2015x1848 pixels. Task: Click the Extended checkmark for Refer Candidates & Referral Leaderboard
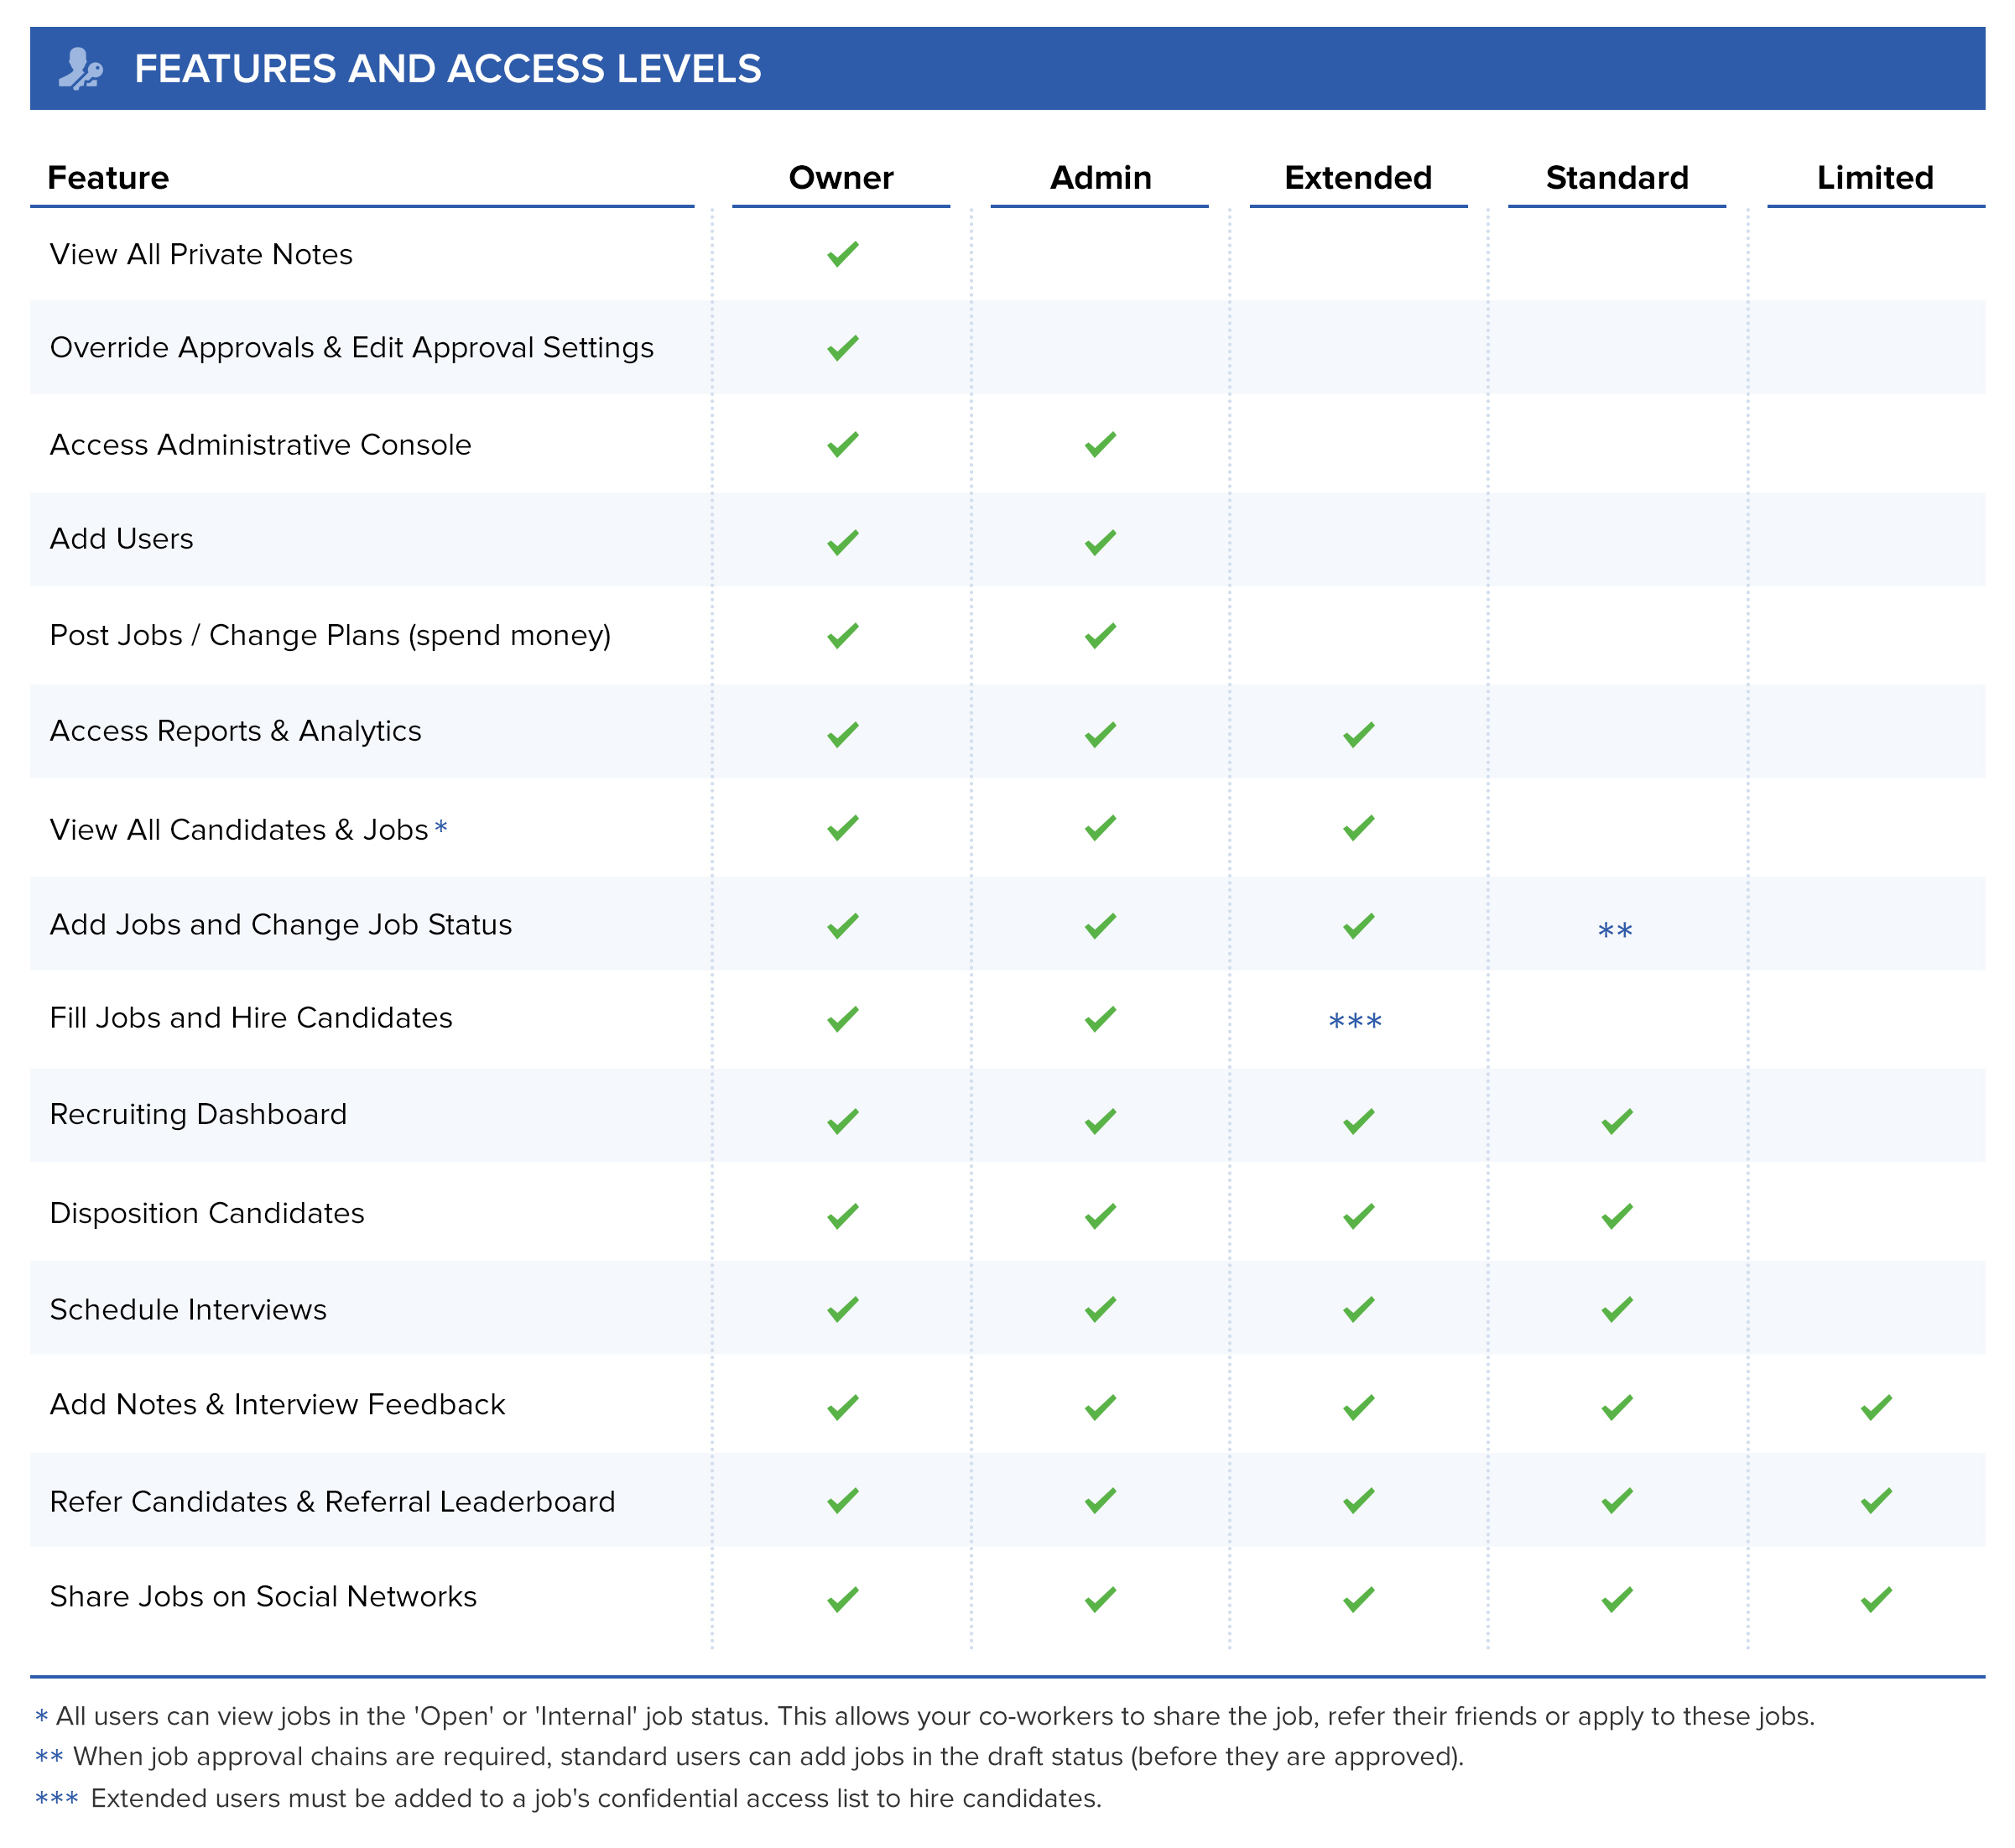(1358, 1500)
